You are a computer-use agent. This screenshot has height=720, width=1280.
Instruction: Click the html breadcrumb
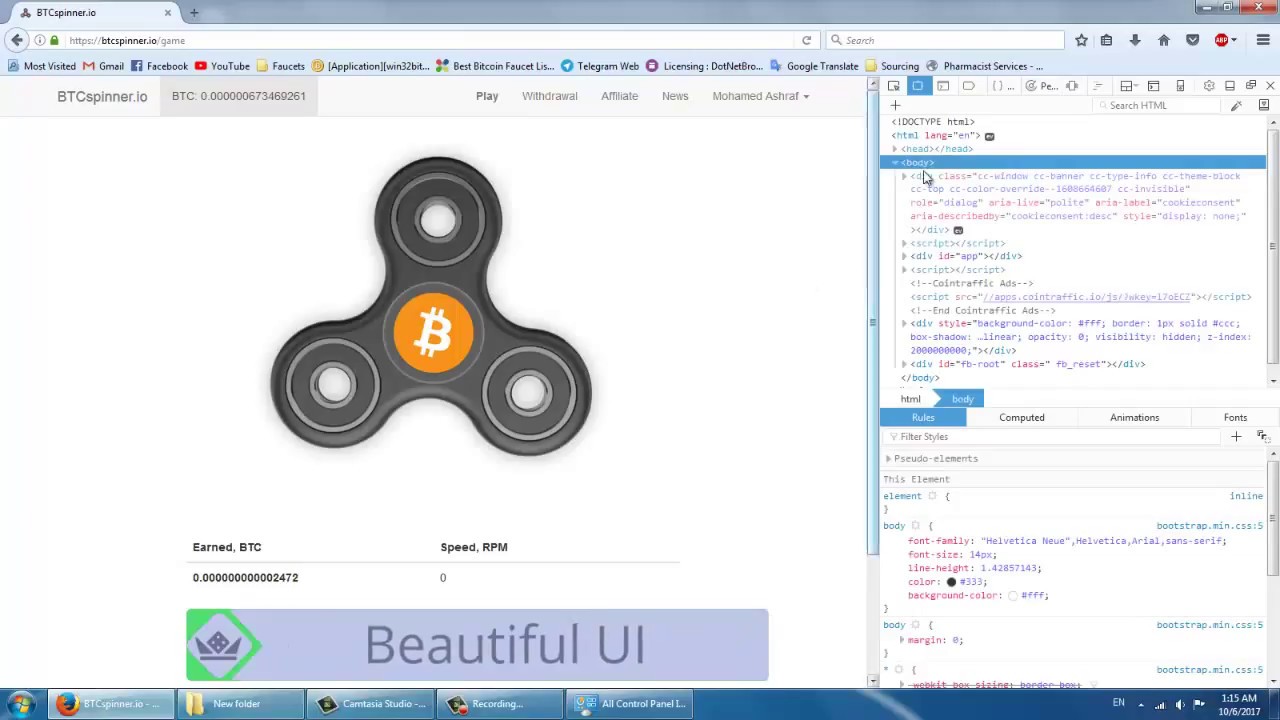click(x=910, y=399)
